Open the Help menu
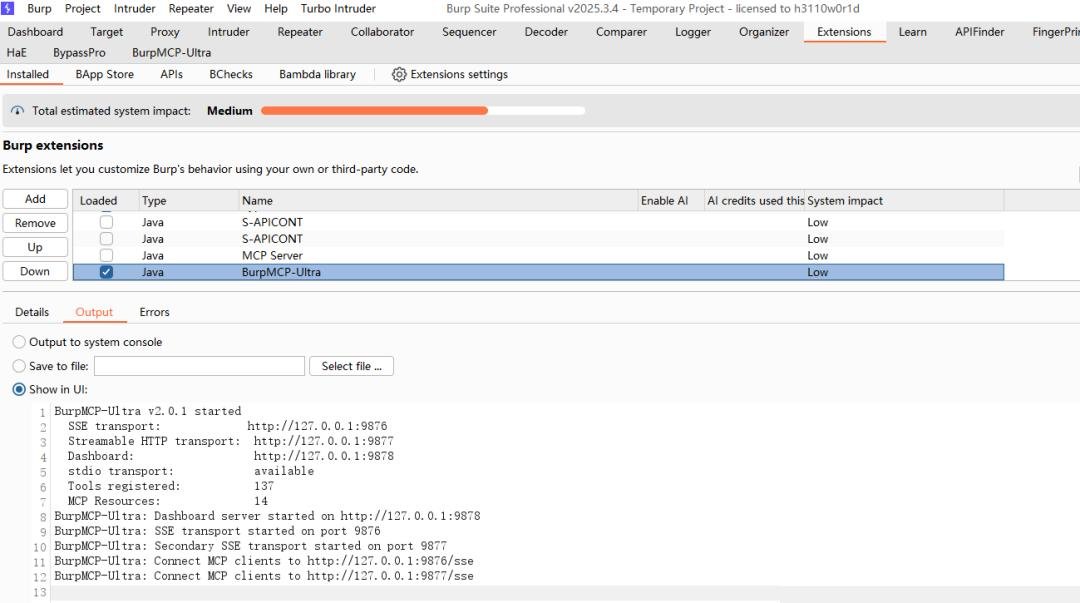This screenshot has width=1080, height=603. [x=276, y=9]
